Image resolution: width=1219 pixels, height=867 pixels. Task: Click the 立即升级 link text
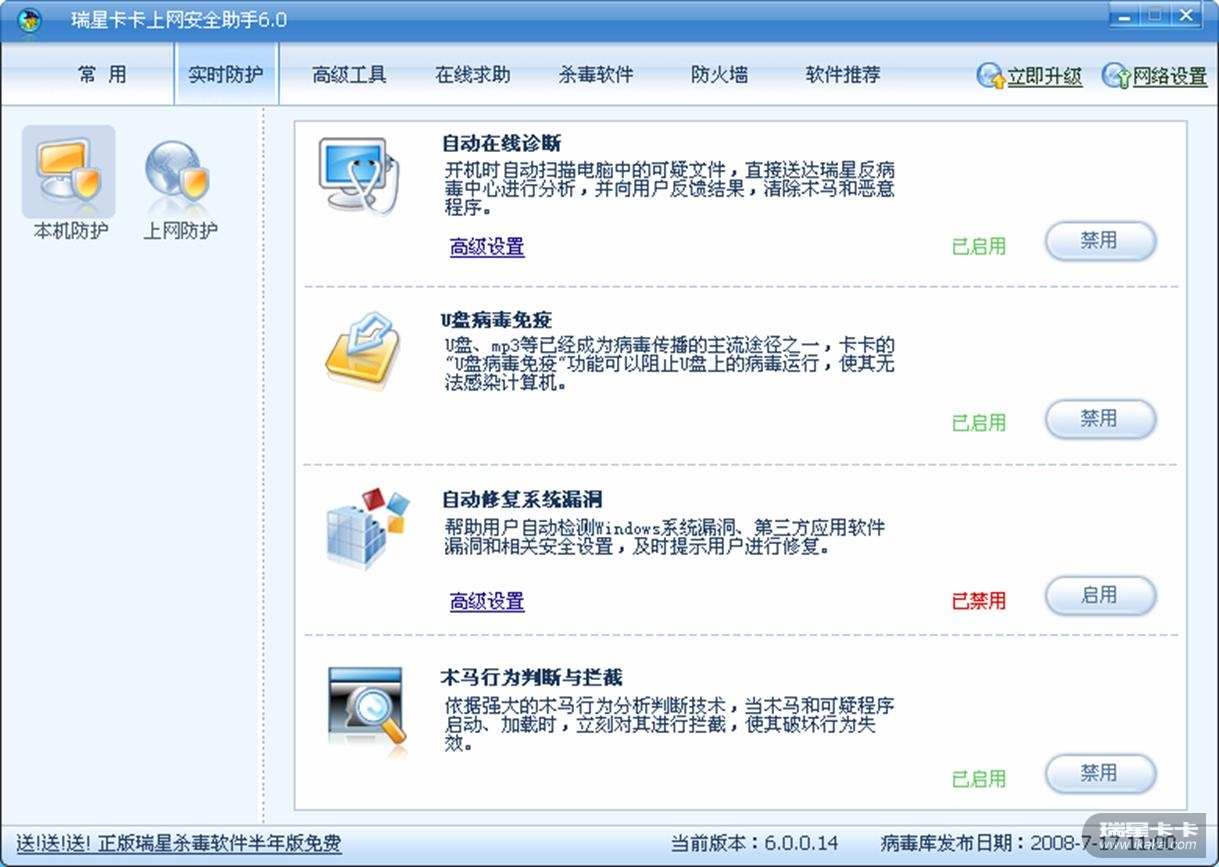[x=1045, y=77]
